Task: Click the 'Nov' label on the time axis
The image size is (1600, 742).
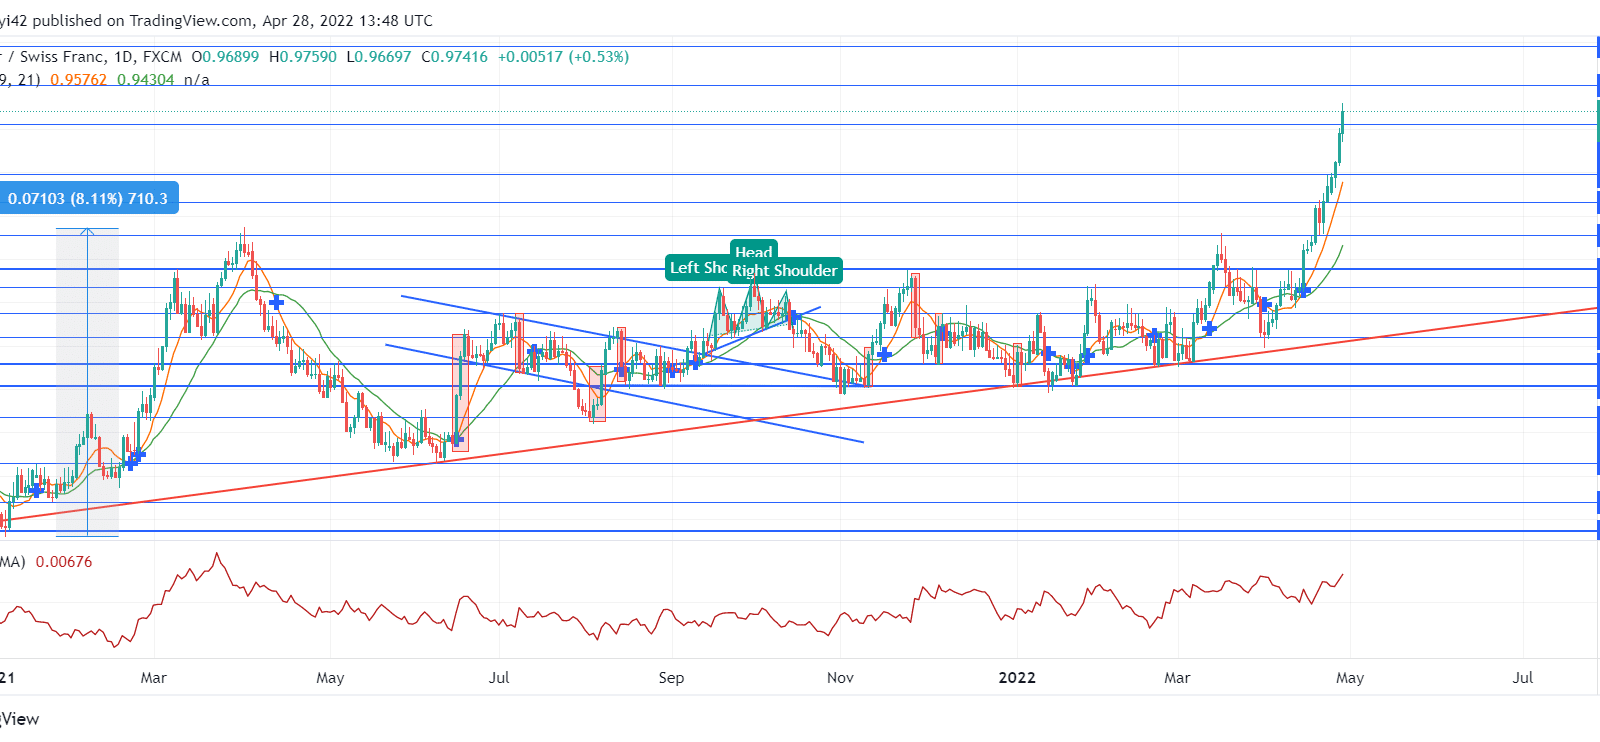Action: pos(841,678)
